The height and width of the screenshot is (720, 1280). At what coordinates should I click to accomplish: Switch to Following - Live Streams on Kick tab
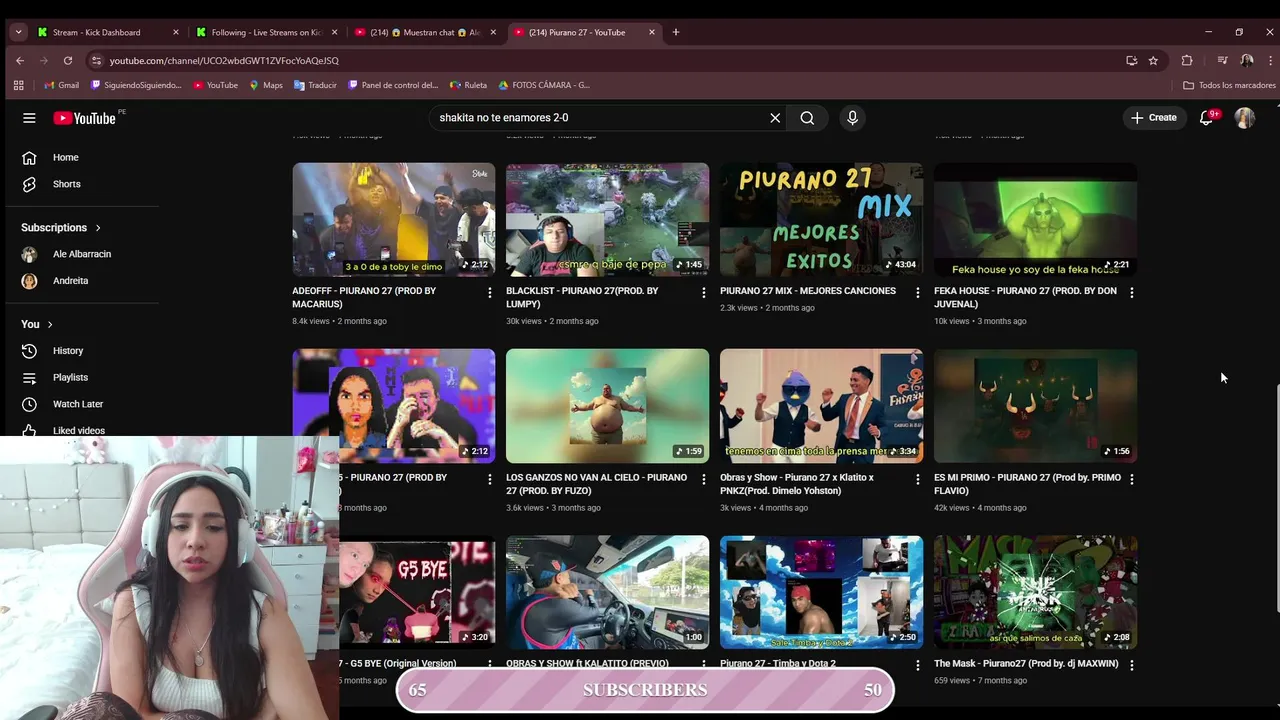tap(265, 32)
